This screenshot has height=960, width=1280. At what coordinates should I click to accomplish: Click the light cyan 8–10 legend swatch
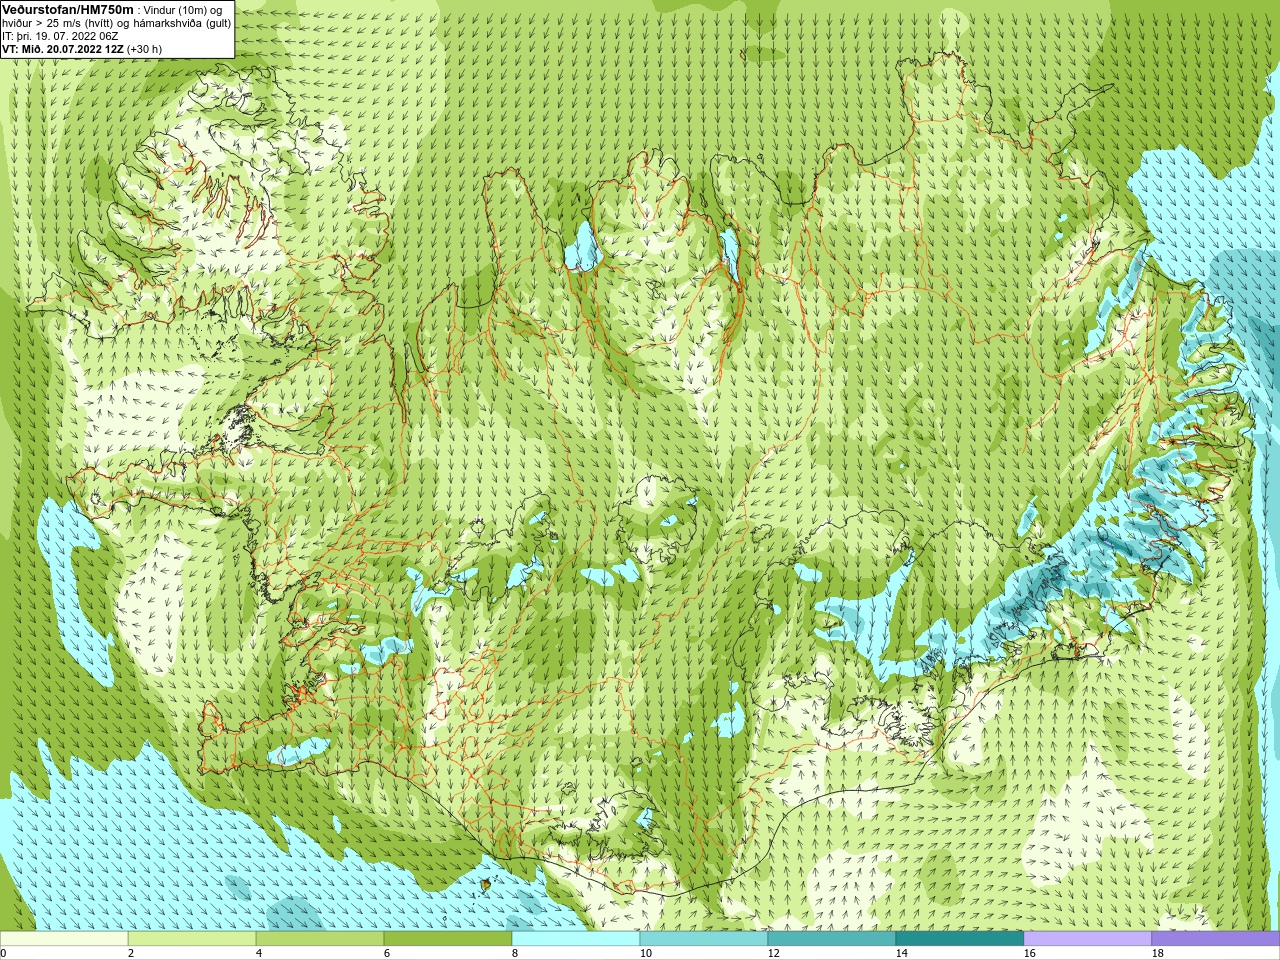[576, 939]
